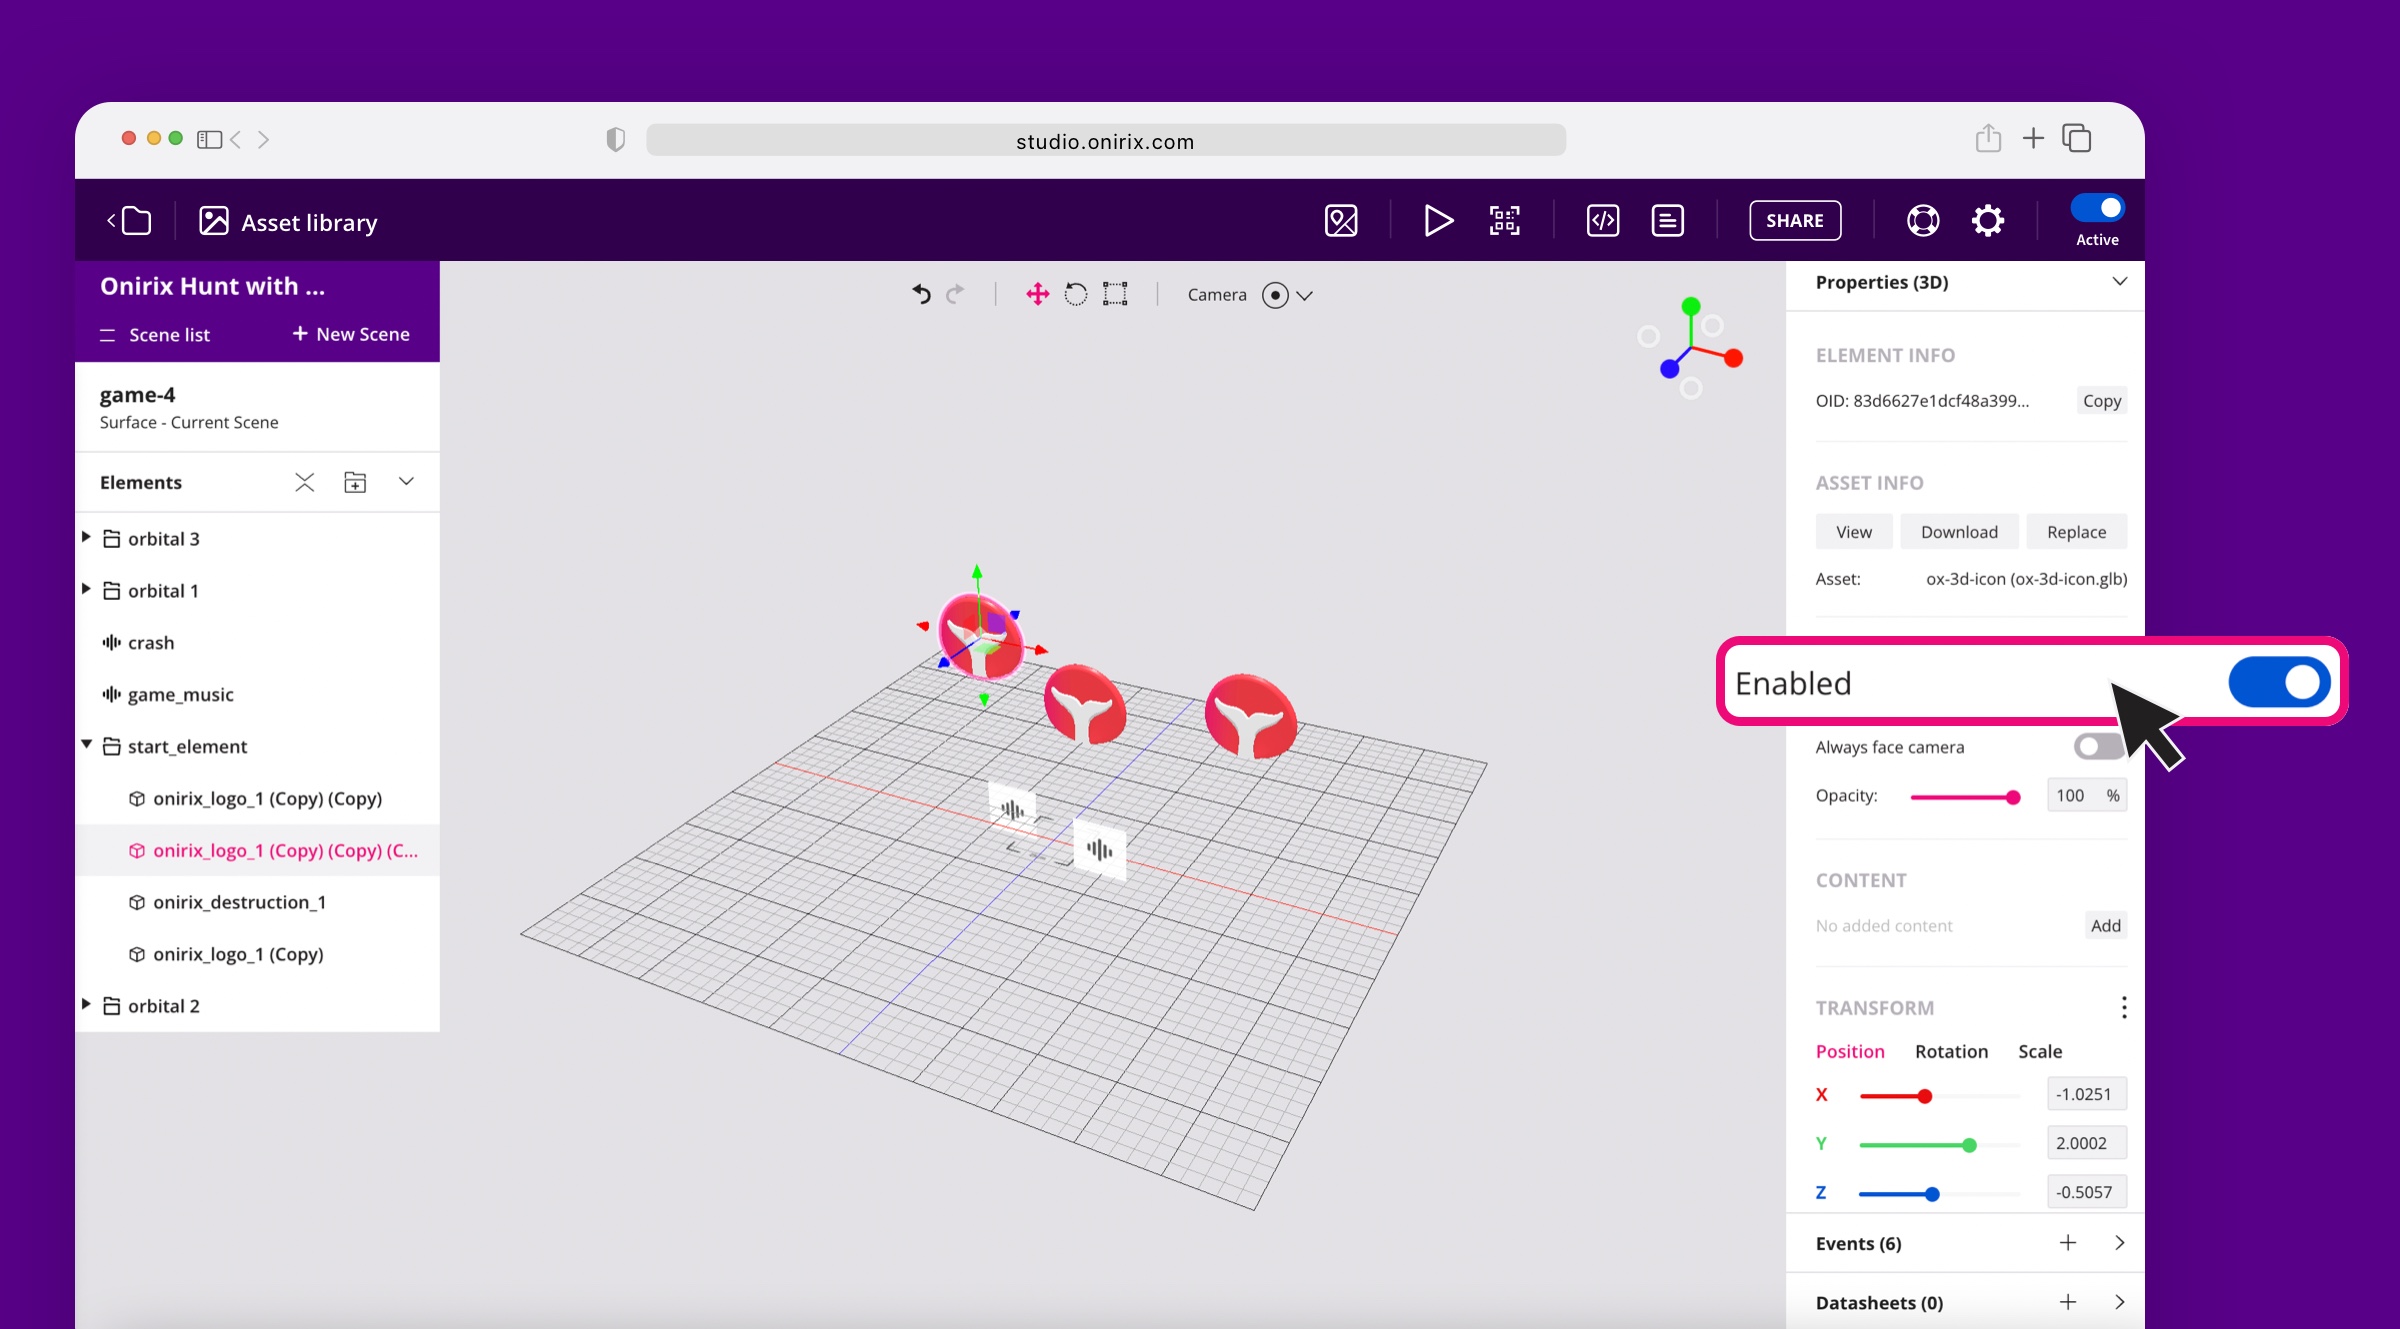The image size is (2400, 1329).
Task: Collapse the start_element folder
Action: [x=86, y=745]
